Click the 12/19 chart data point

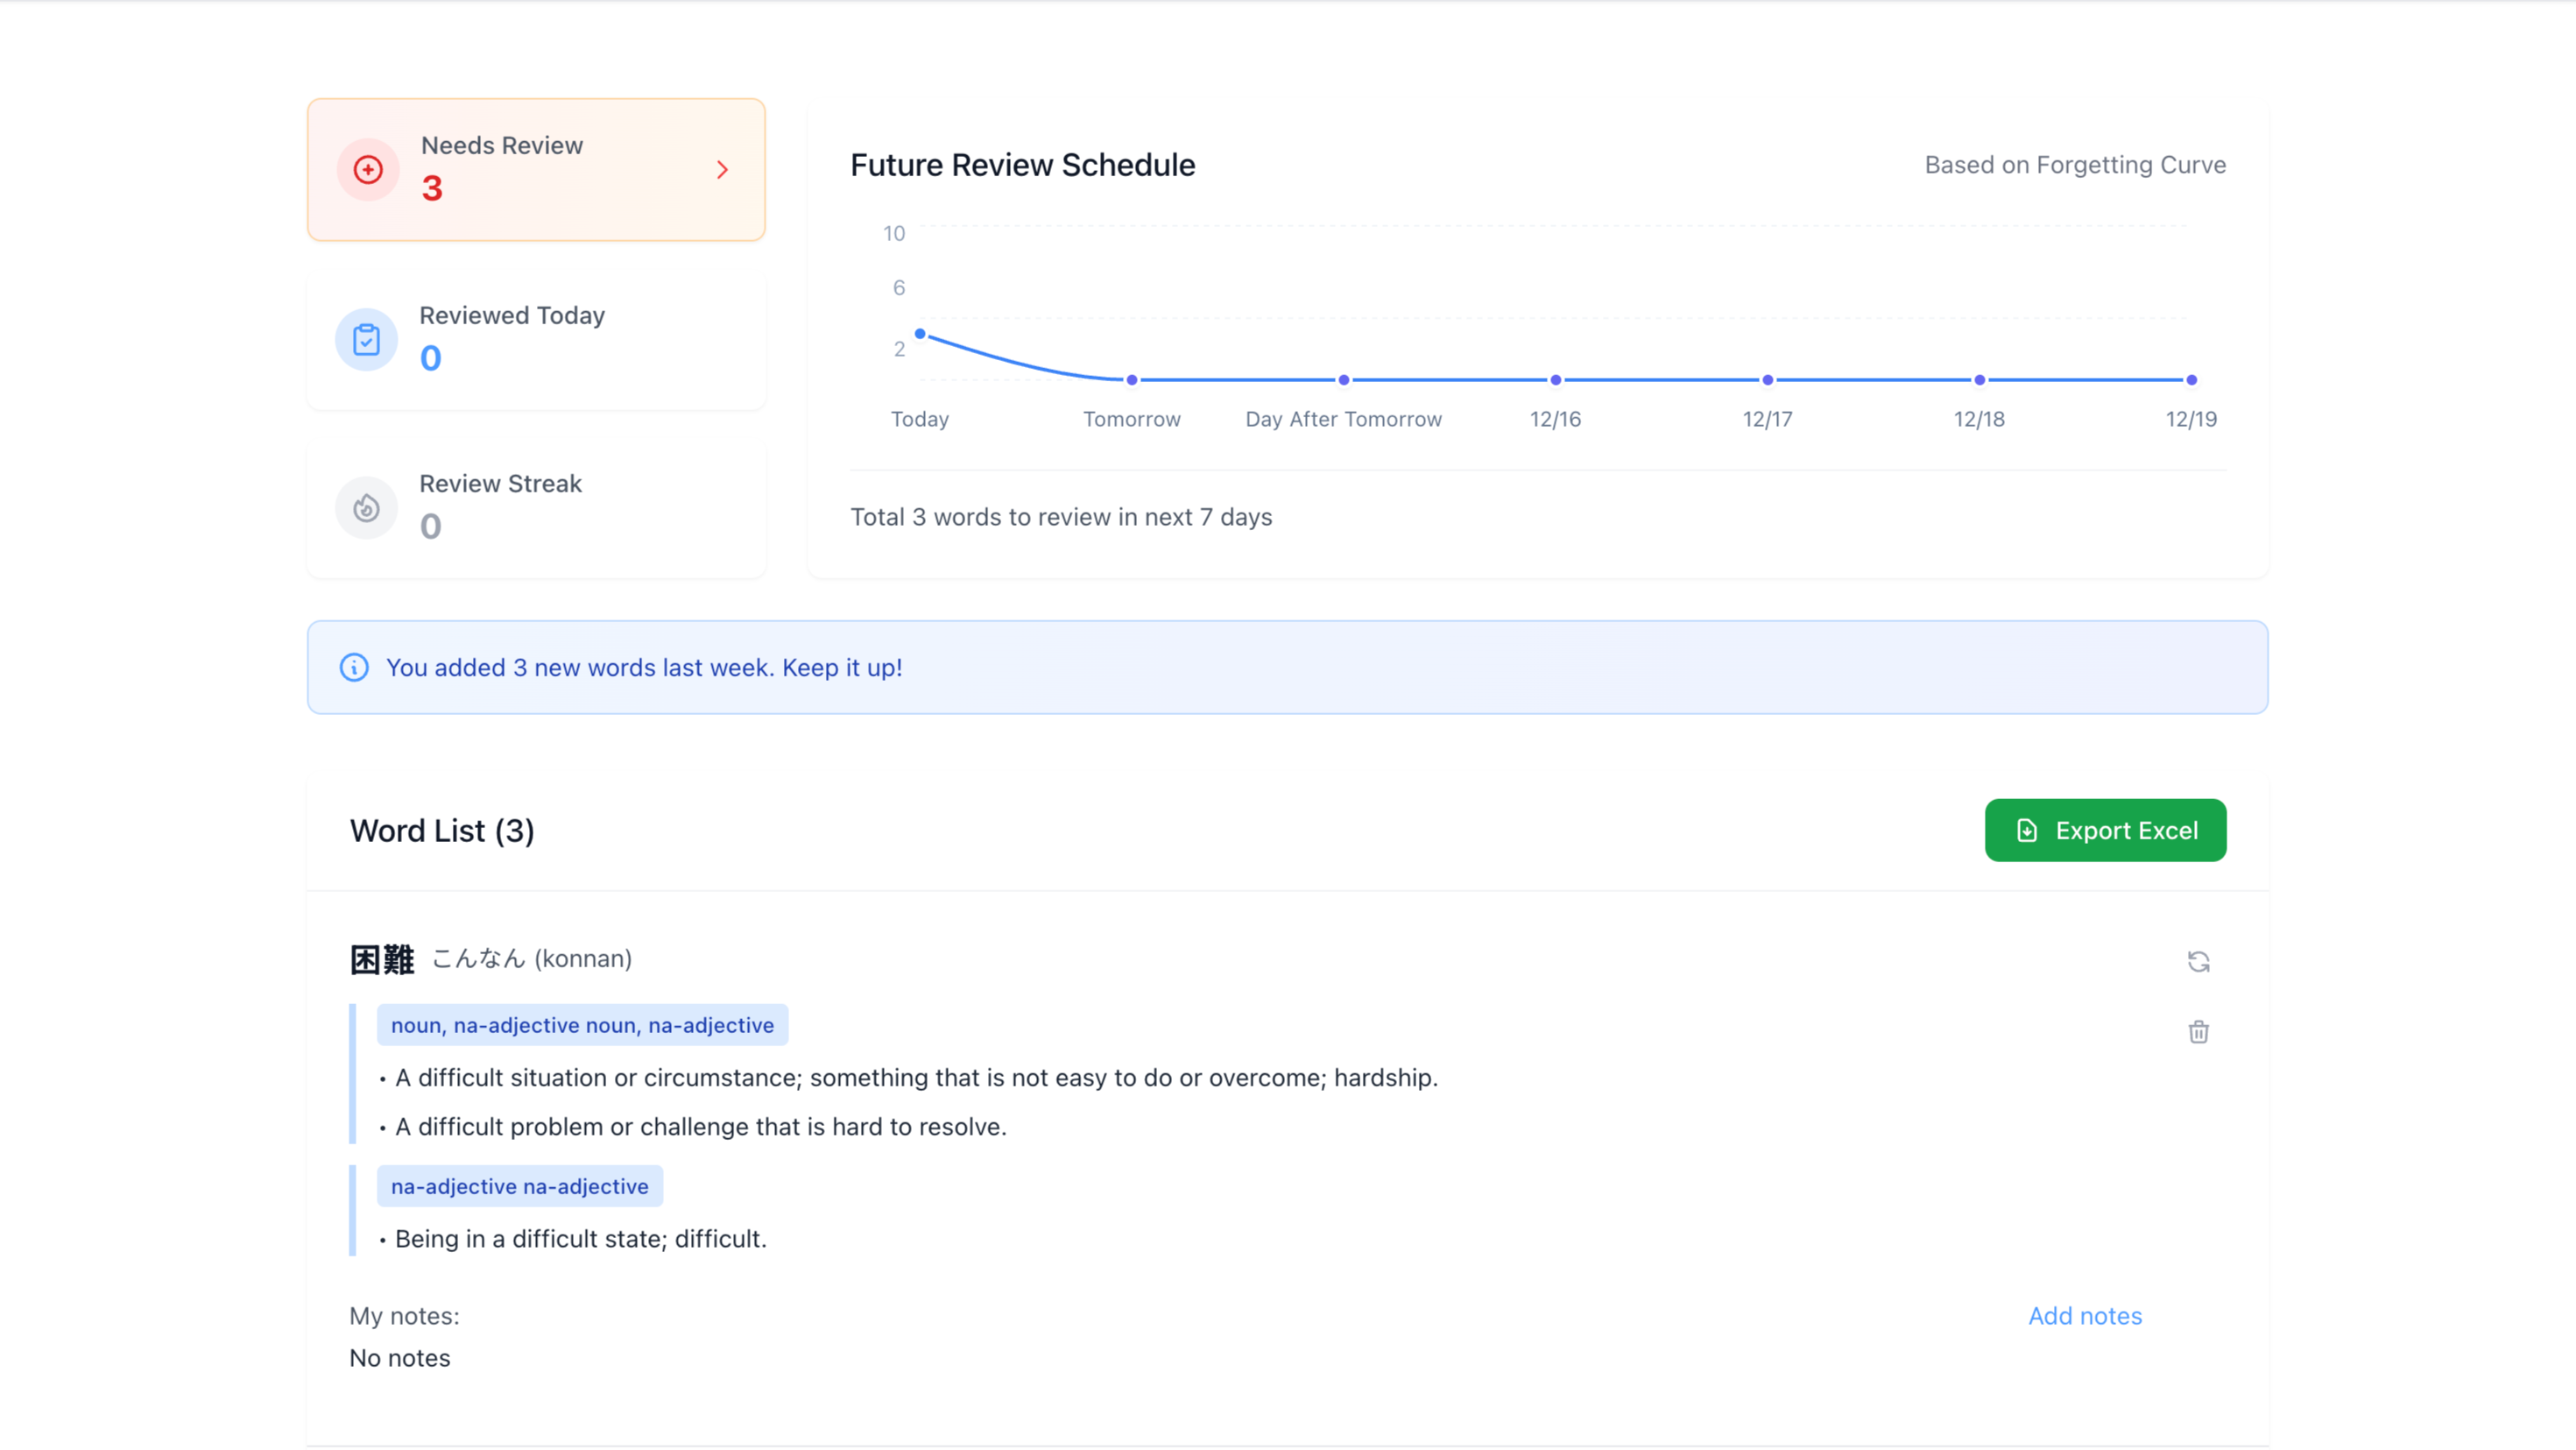2191,380
